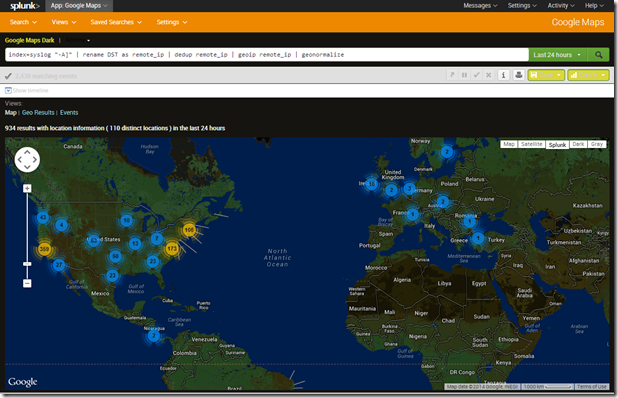
Task: Click the blue 50 cluster marker
Action: [x=115, y=256]
